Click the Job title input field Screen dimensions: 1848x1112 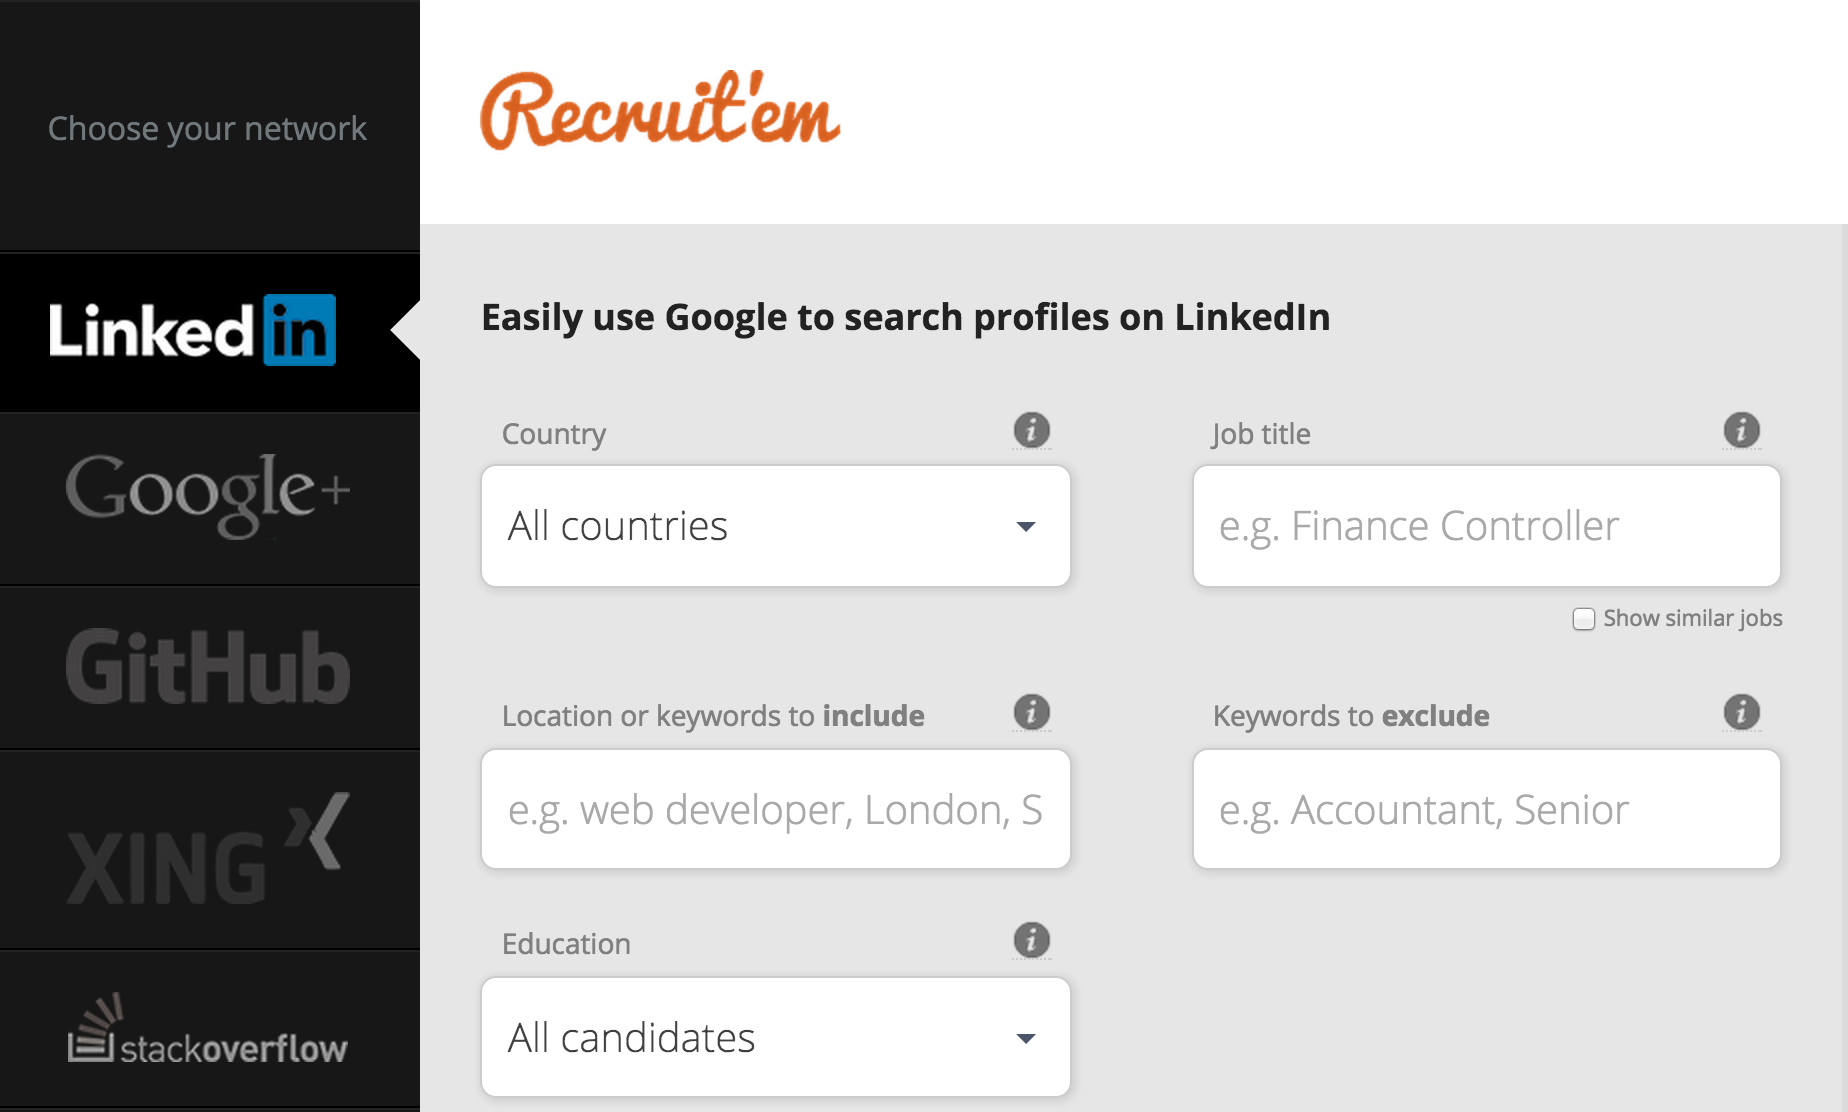[x=1486, y=526]
